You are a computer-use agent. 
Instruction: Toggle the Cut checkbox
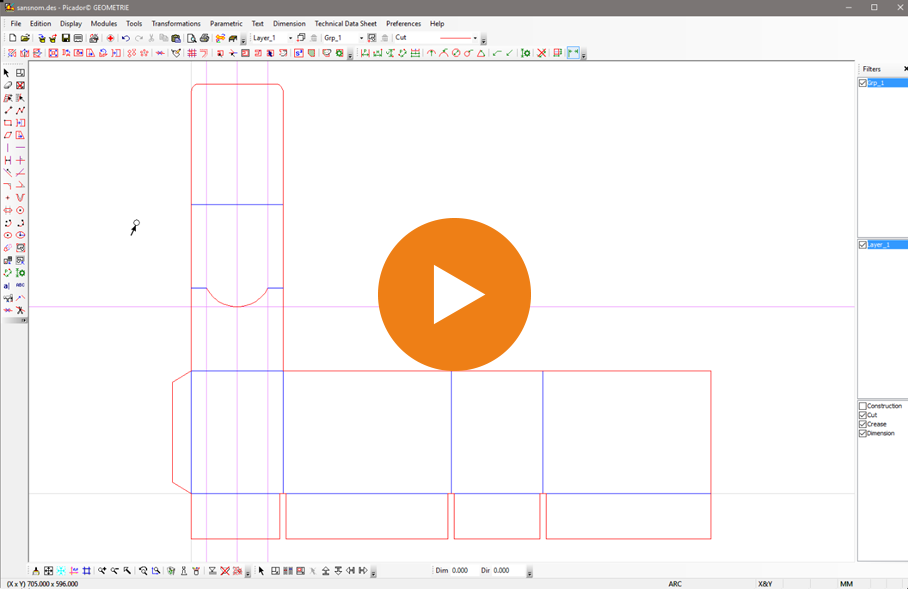863,415
